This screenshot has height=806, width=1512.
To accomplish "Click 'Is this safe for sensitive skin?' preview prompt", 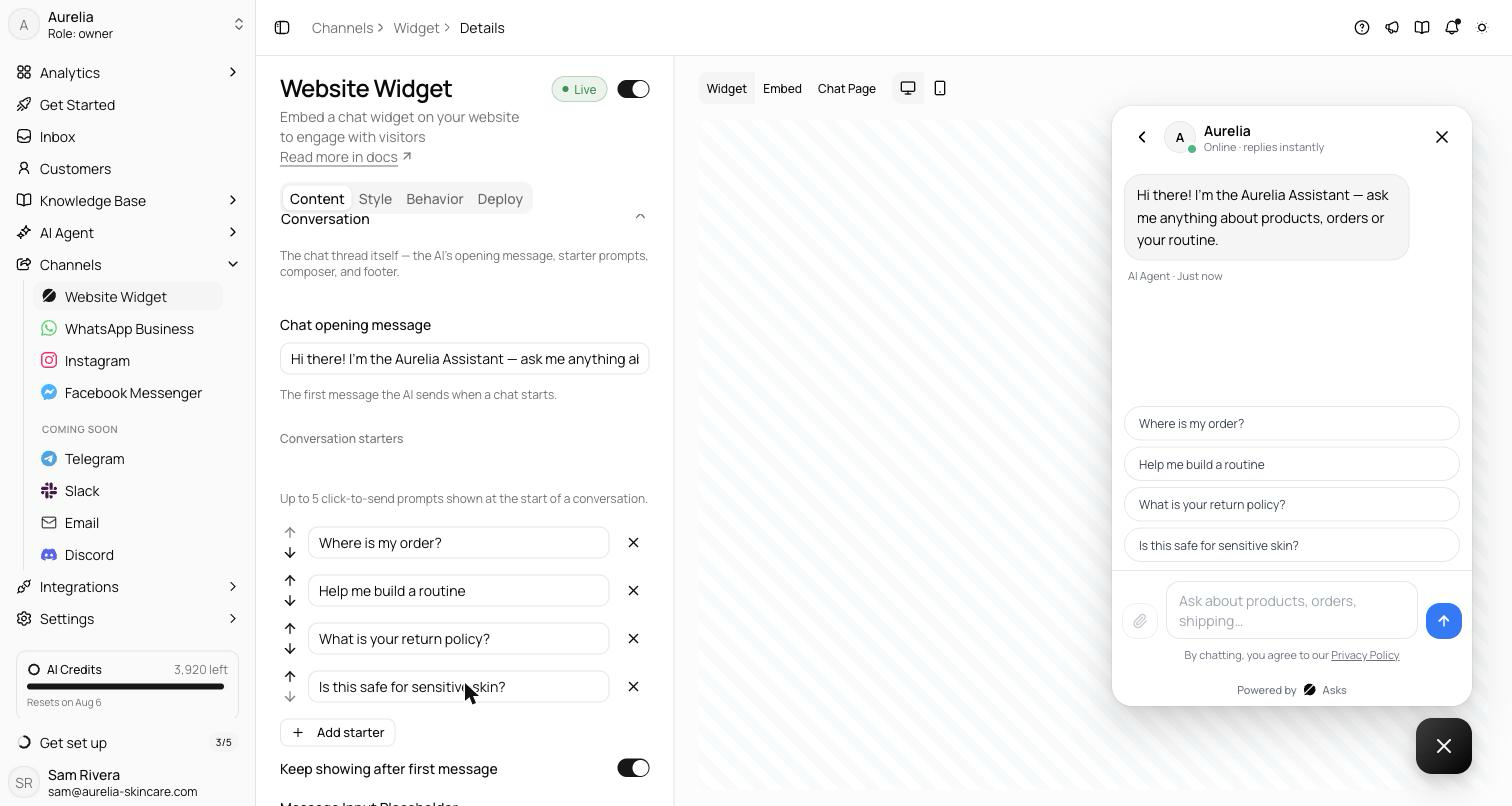I will [1292, 545].
